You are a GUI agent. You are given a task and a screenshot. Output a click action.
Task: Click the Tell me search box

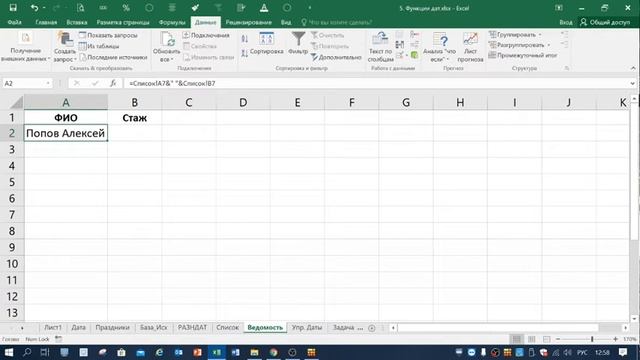[337, 22]
